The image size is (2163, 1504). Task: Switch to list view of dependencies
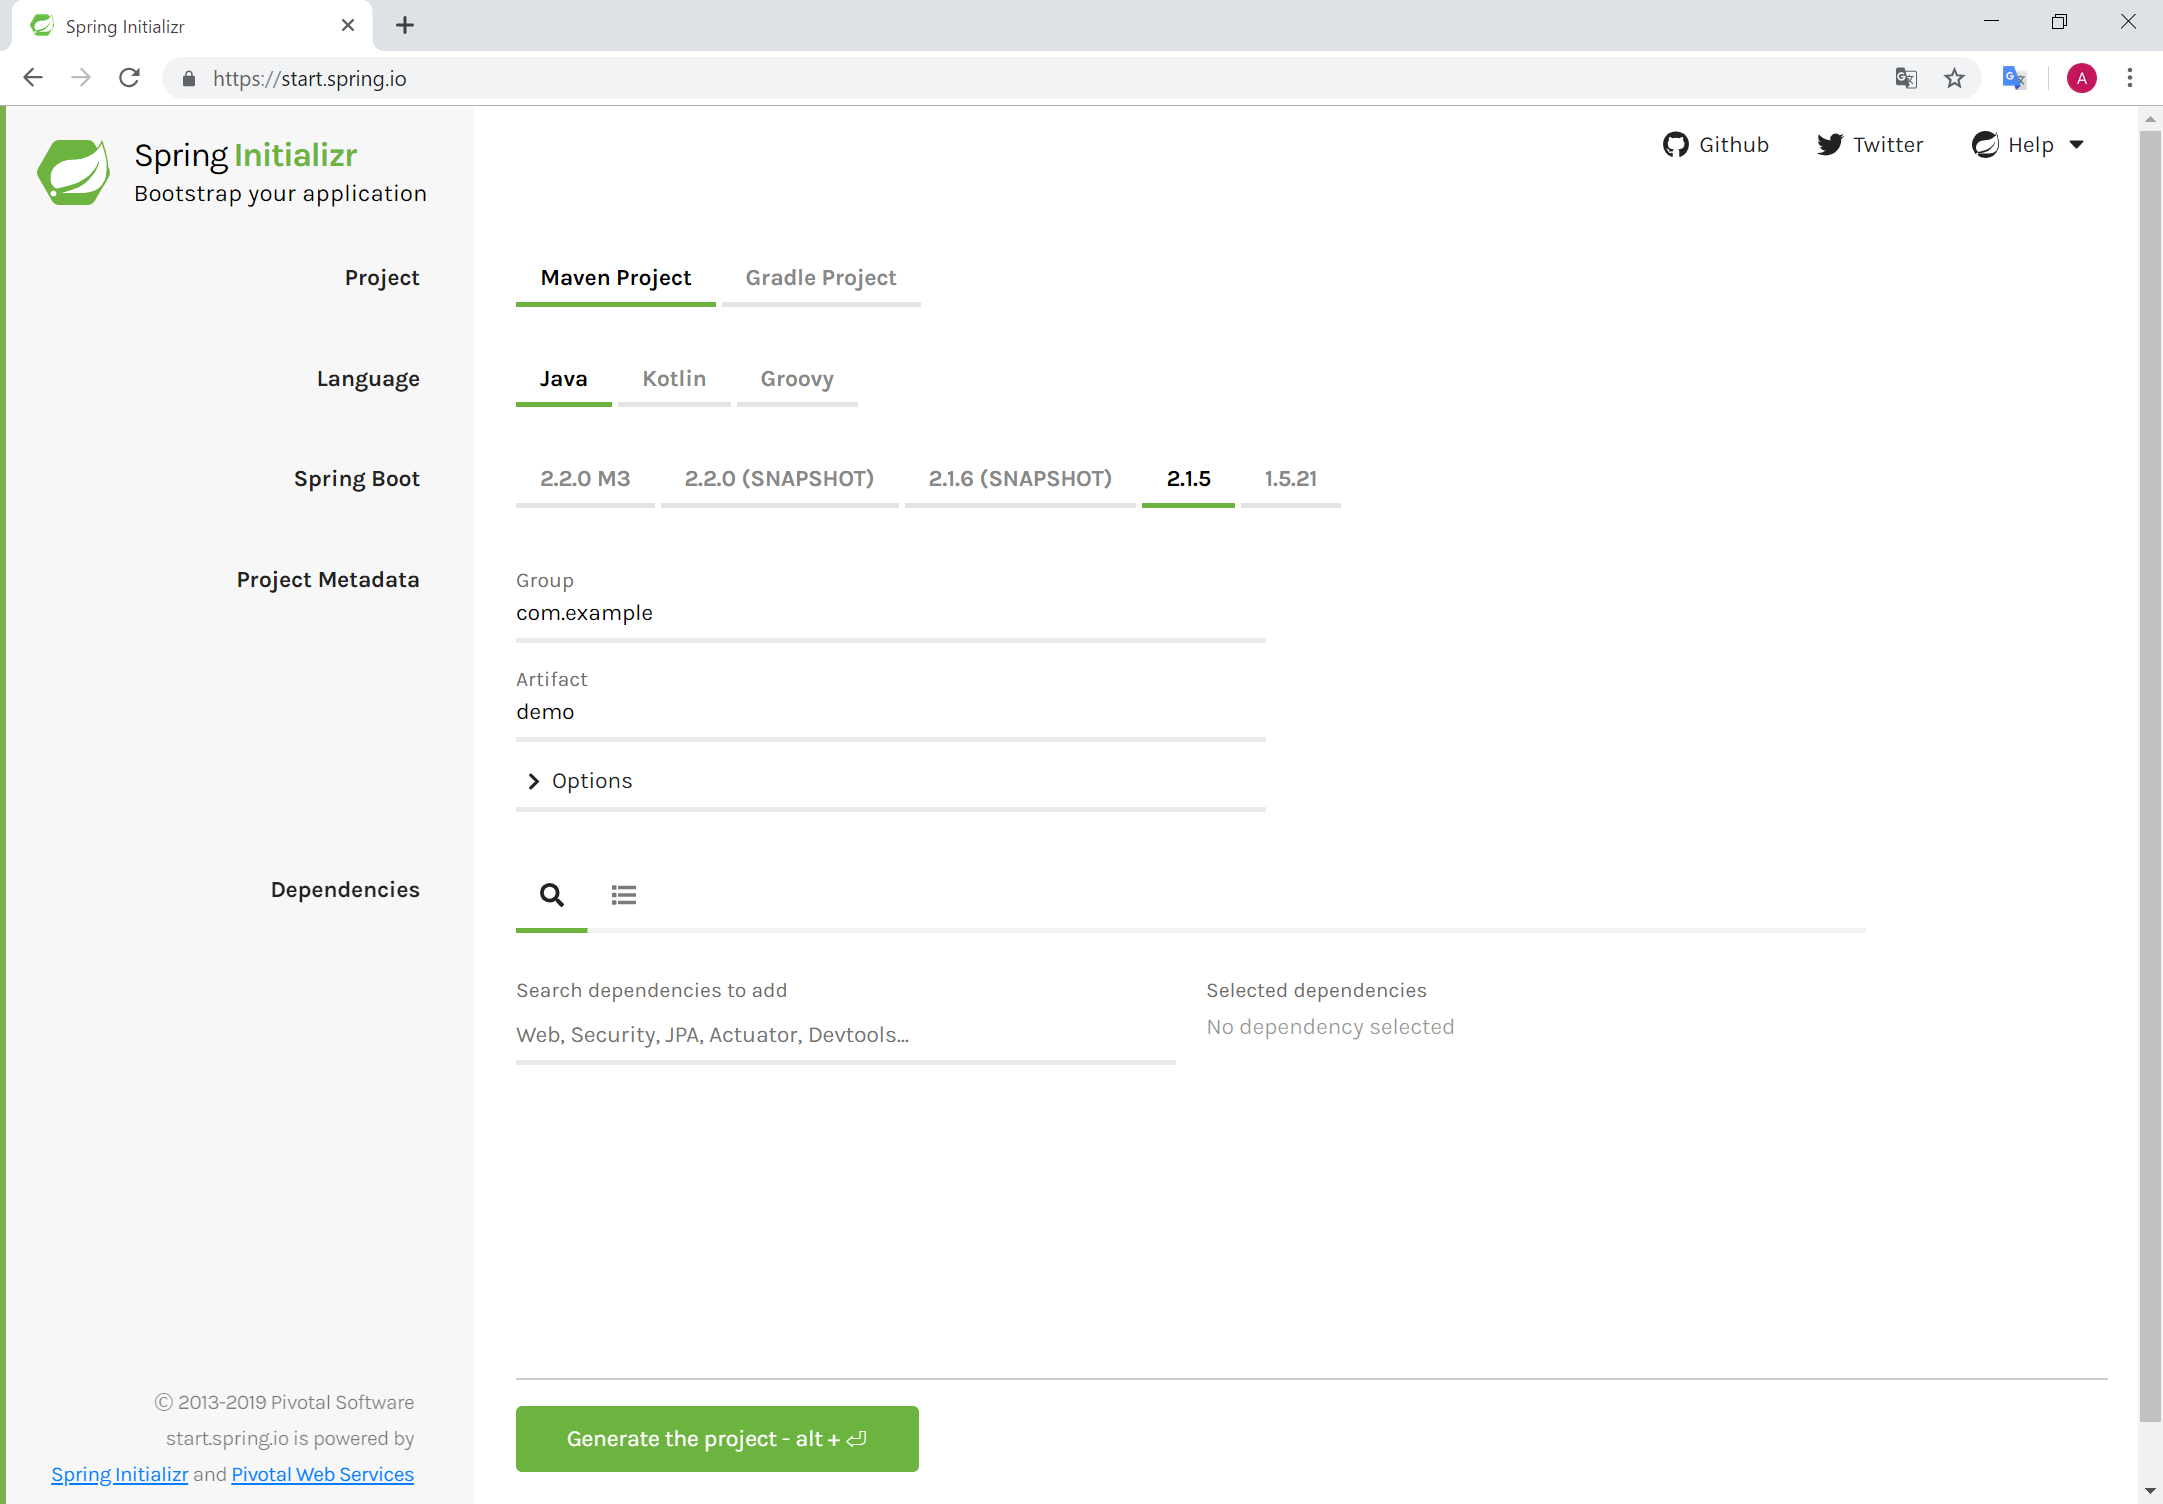(623, 894)
